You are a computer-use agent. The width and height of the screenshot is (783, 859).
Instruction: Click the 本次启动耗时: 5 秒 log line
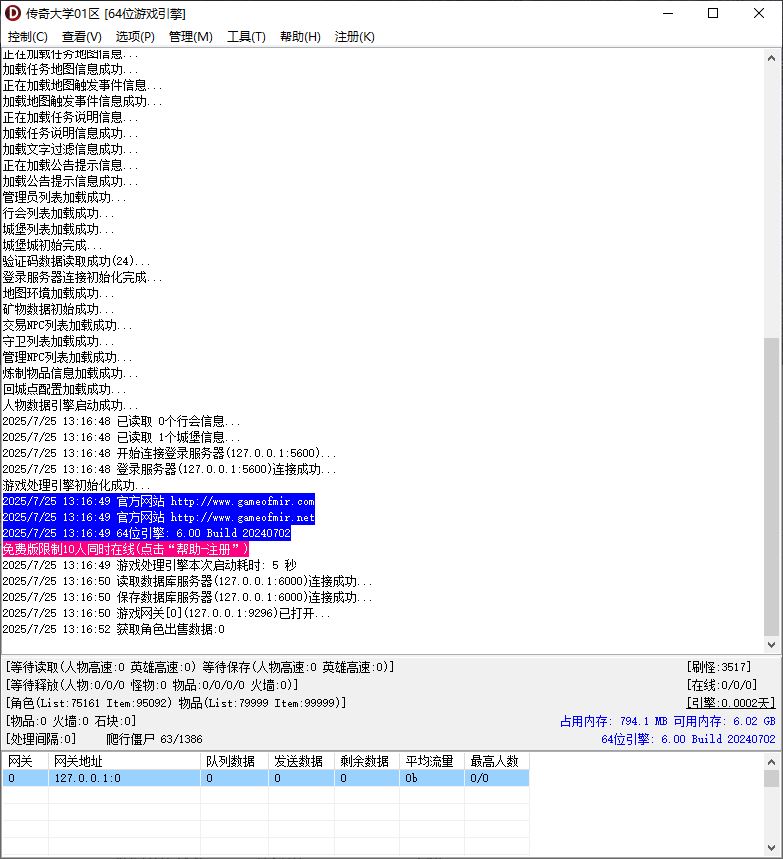coord(150,565)
